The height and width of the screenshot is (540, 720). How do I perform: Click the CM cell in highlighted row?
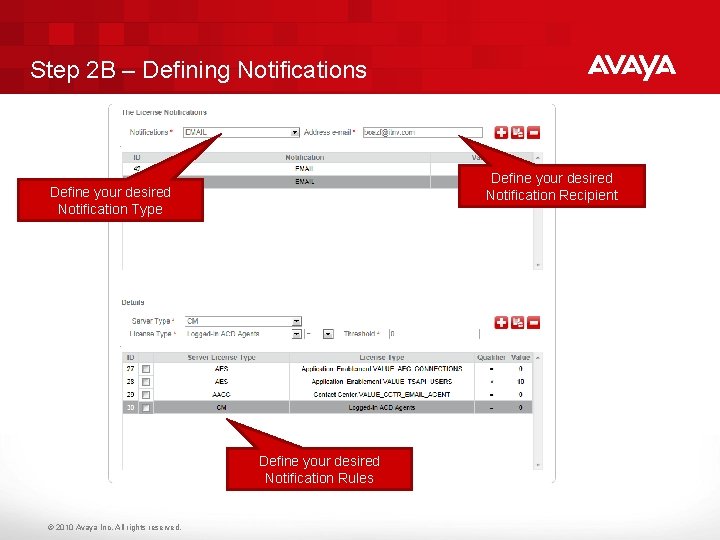221,407
